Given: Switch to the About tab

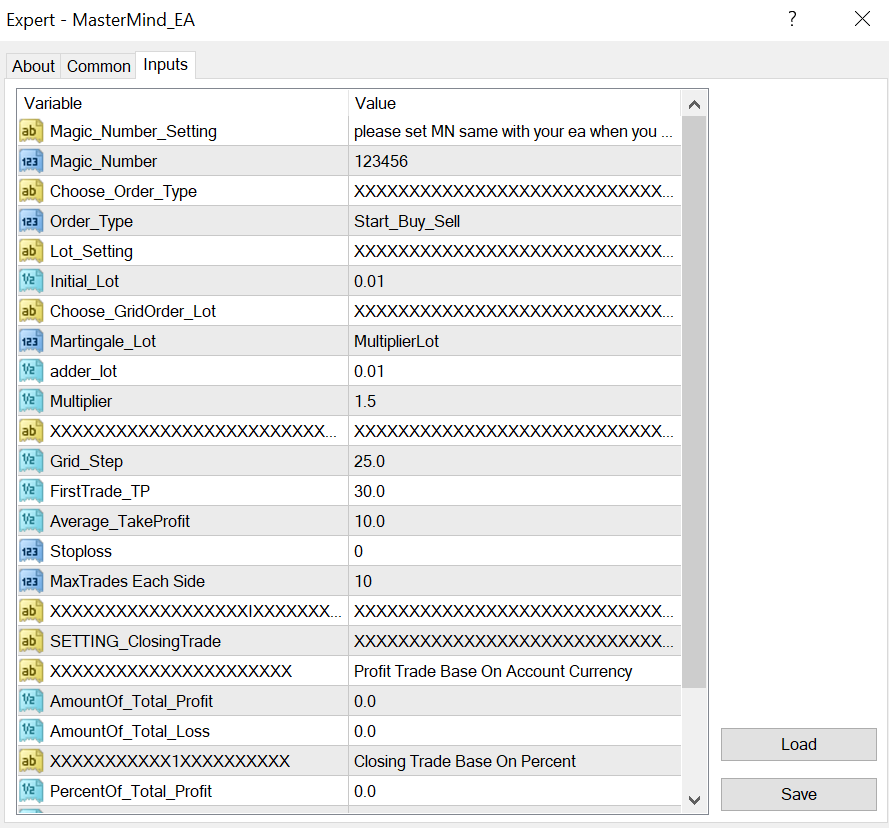Looking at the screenshot, I should click(x=33, y=66).
